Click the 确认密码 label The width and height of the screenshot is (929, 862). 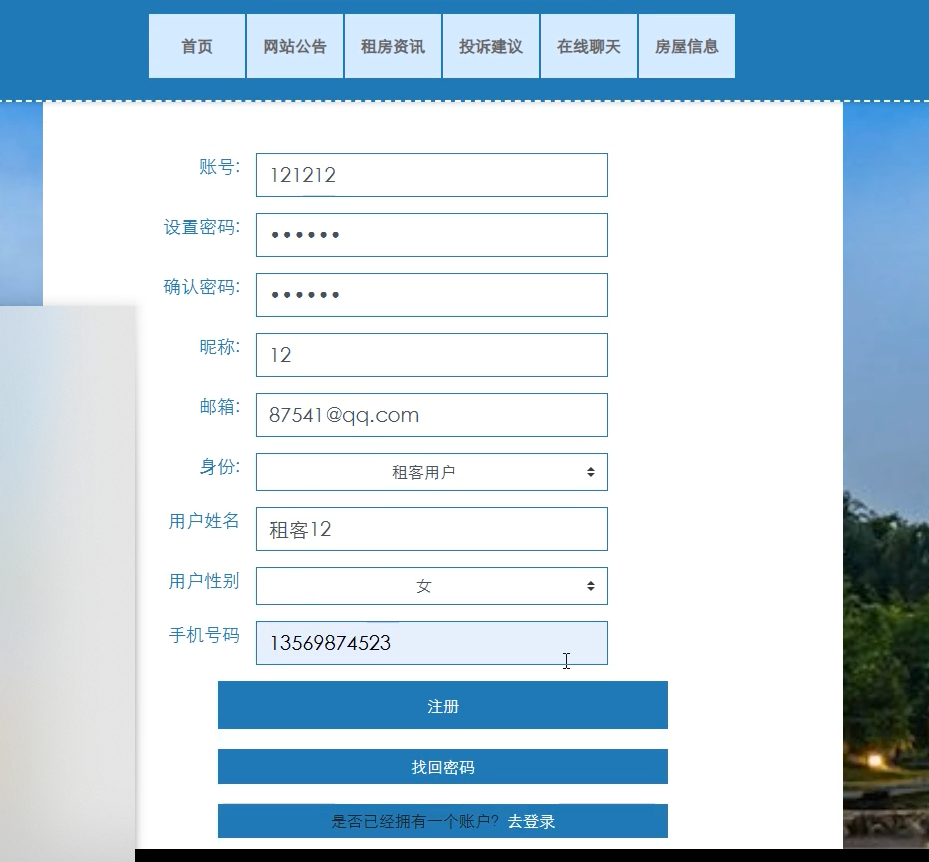coord(201,287)
